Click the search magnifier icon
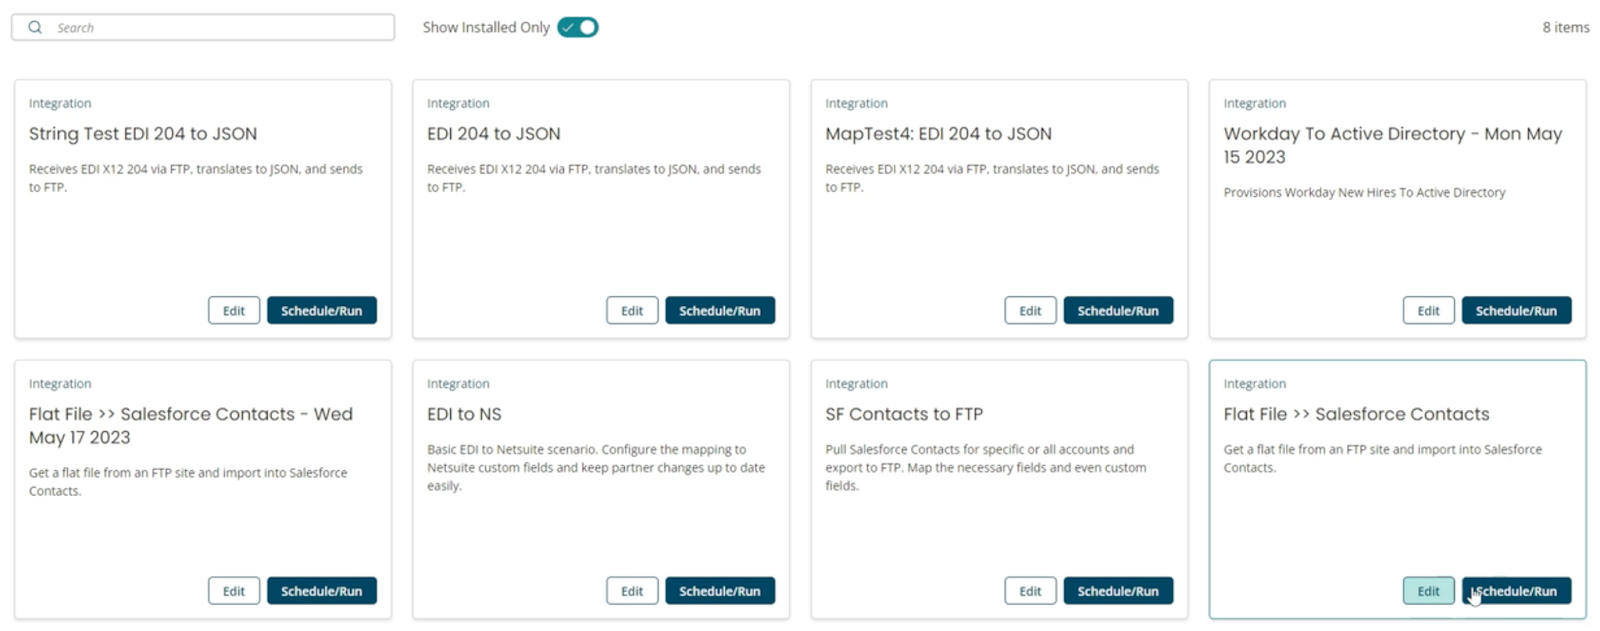The width and height of the screenshot is (1600, 631). pos(35,28)
